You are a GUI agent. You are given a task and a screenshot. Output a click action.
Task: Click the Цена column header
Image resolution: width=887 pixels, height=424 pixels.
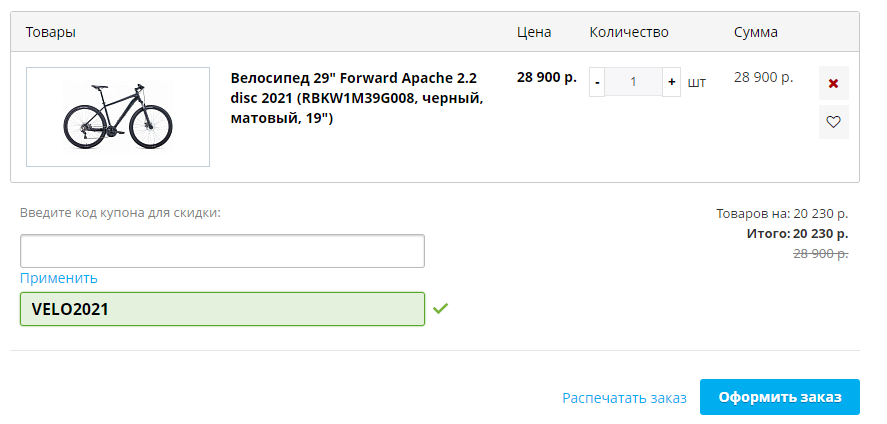[x=534, y=32]
